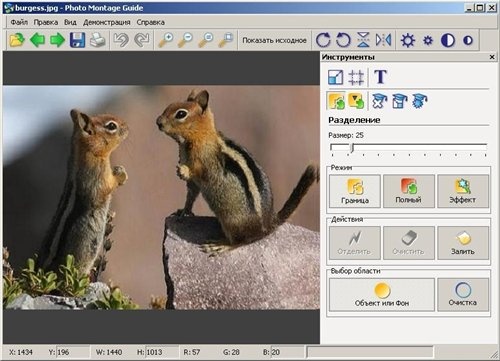
Task: Zoom in with the plus magnifier
Action: pos(166,40)
